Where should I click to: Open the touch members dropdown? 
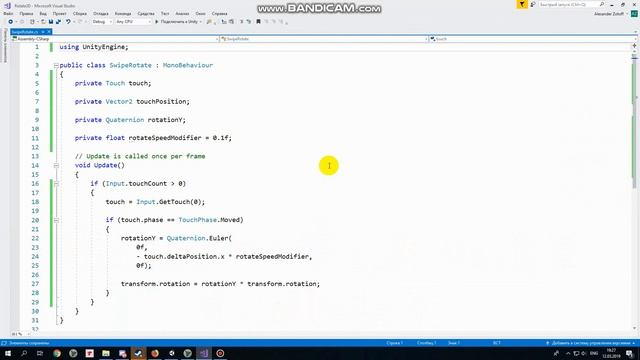pyautogui.click(x=533, y=39)
